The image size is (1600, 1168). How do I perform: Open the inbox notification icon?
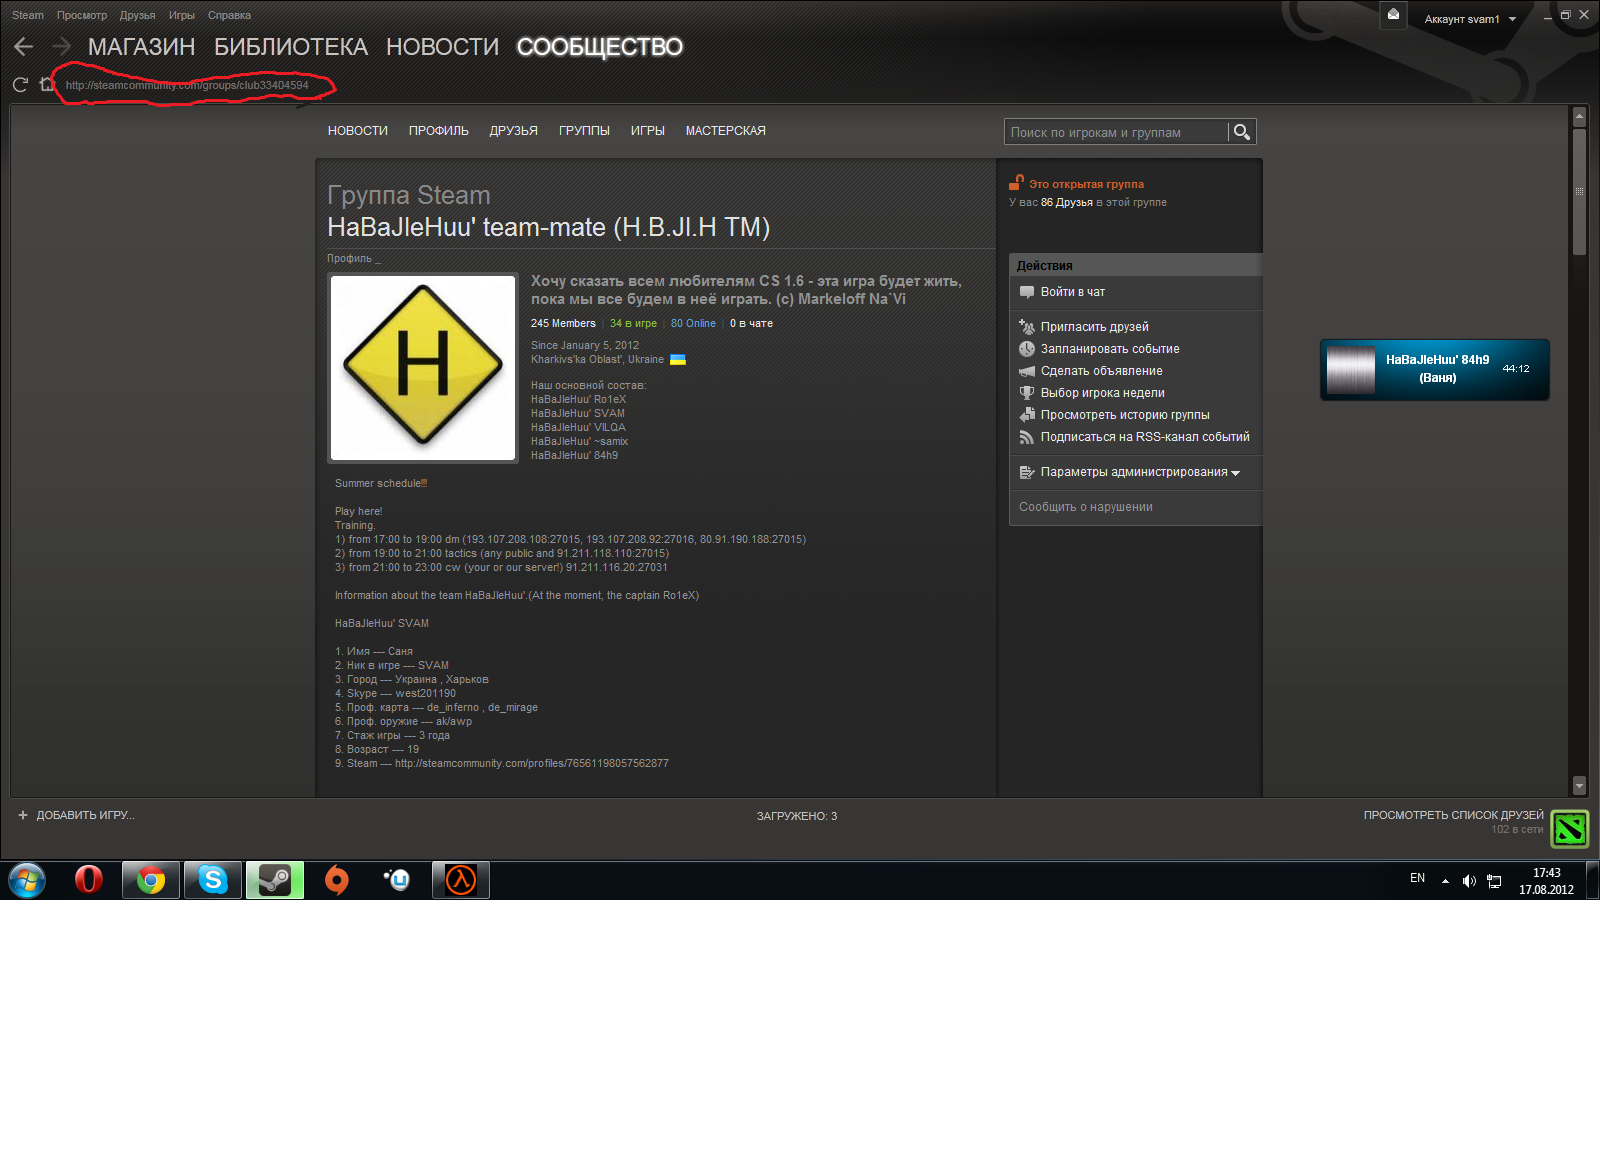pyautogui.click(x=1393, y=15)
